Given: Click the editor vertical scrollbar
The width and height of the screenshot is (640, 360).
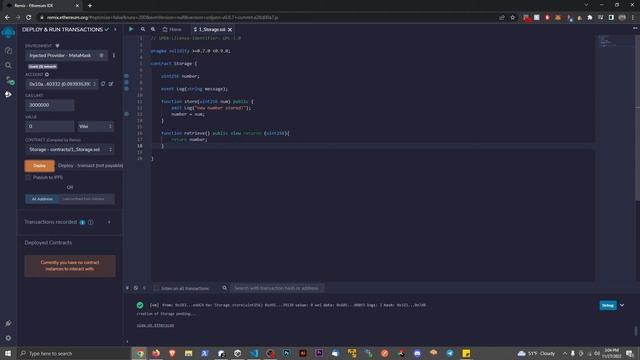Looking at the screenshot, I should coord(637,118).
